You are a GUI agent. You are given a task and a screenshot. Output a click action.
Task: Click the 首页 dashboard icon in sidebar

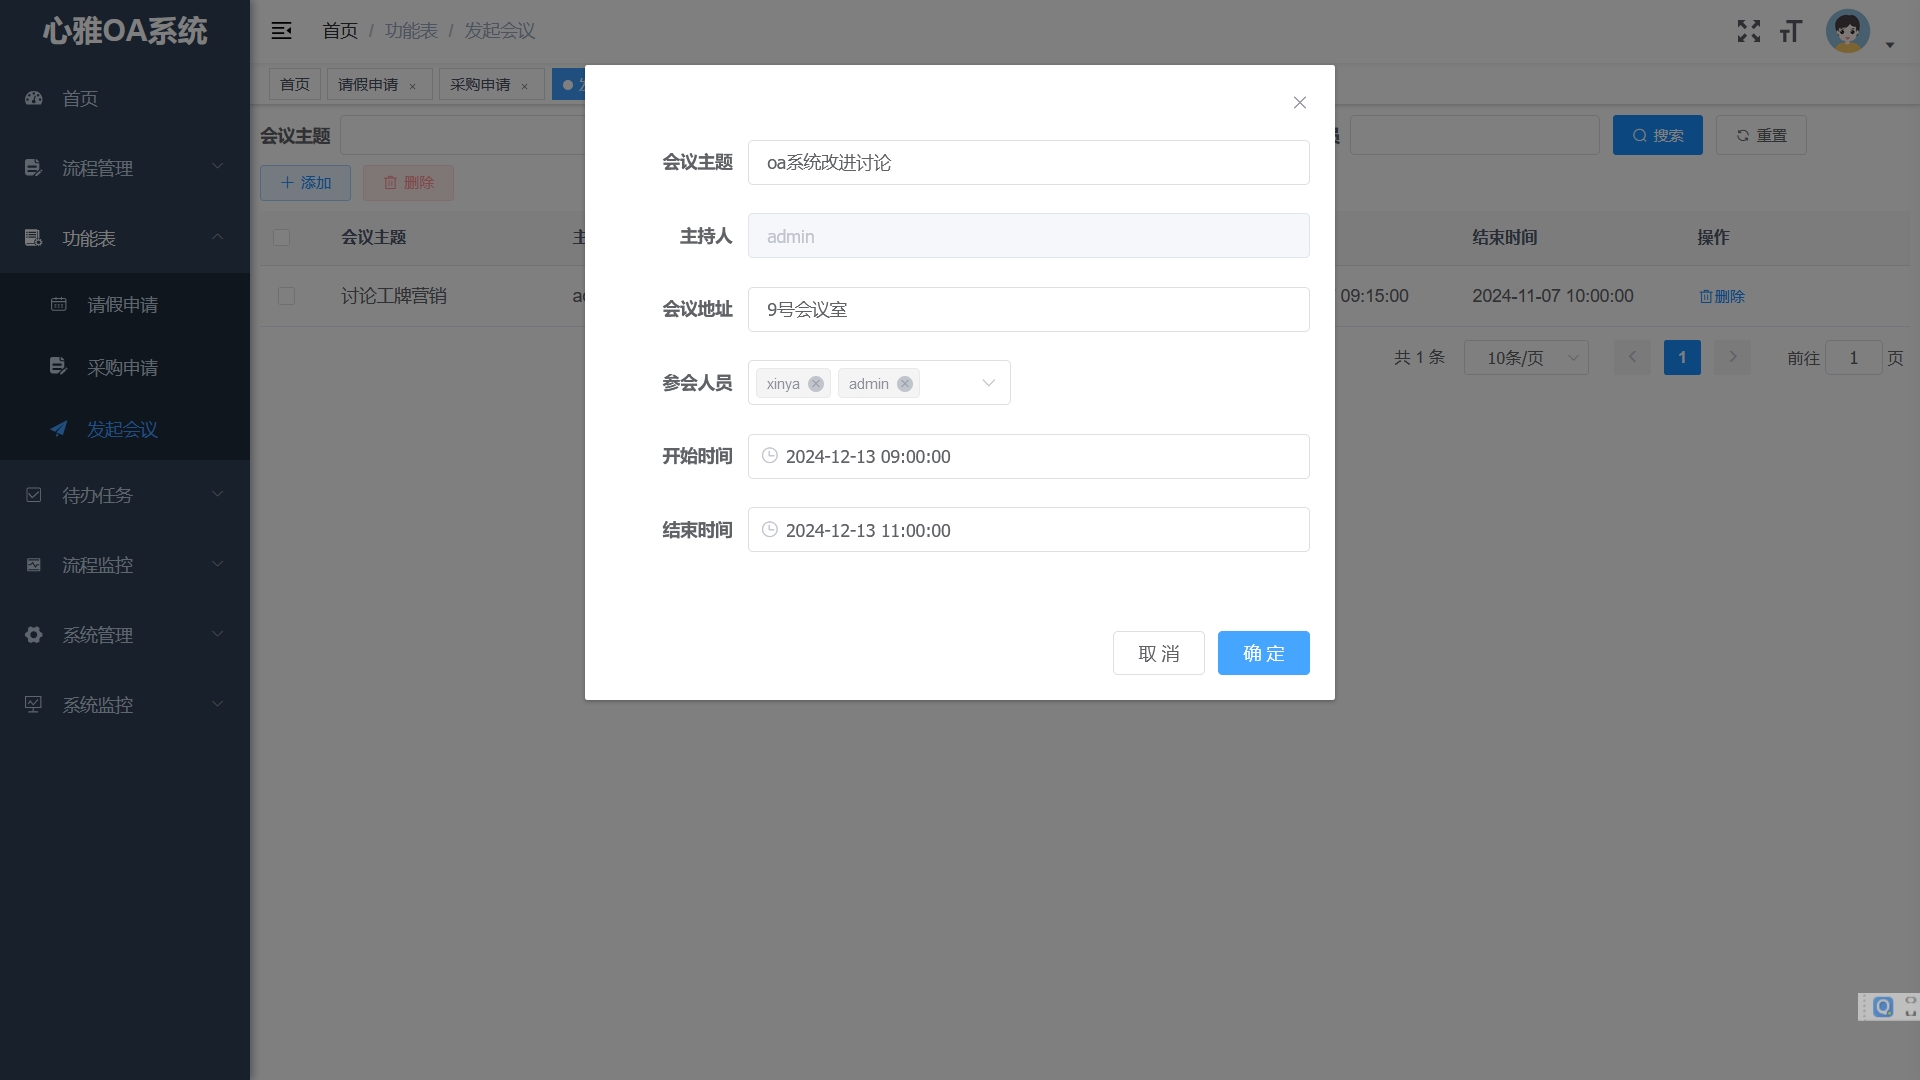34,98
